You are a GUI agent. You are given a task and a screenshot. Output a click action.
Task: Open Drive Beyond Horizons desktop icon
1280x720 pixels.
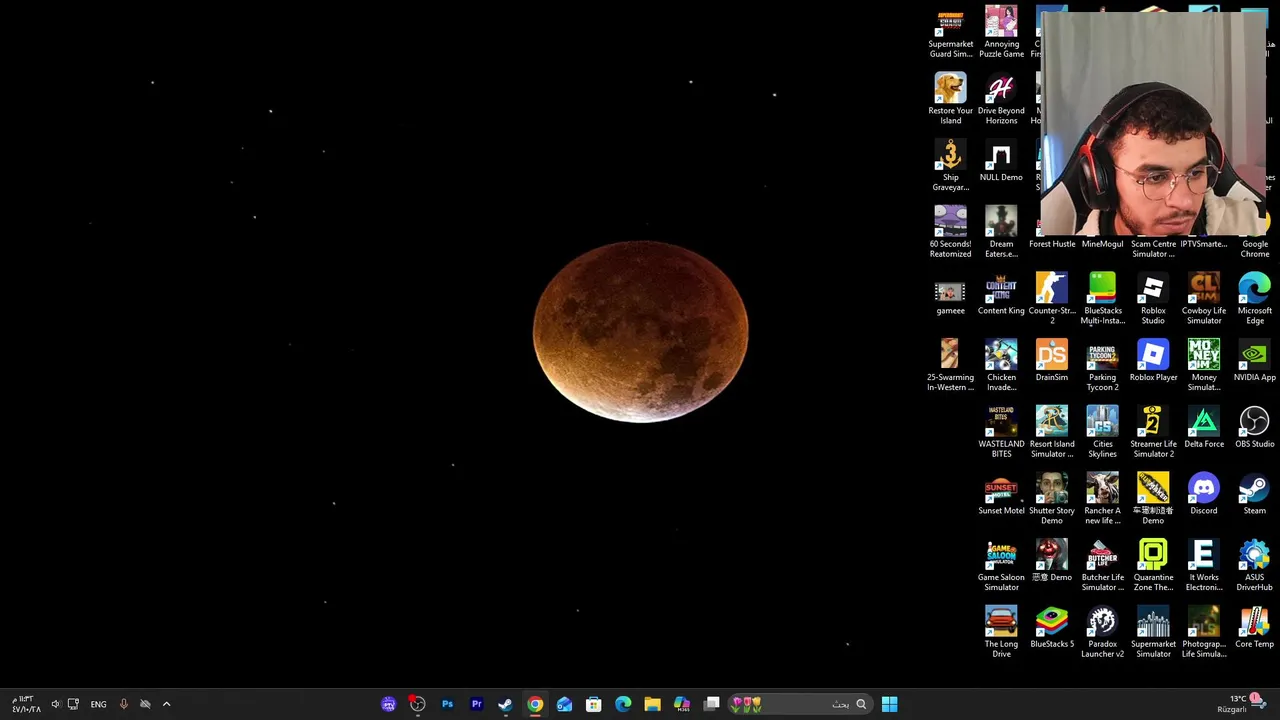pos(1001,98)
